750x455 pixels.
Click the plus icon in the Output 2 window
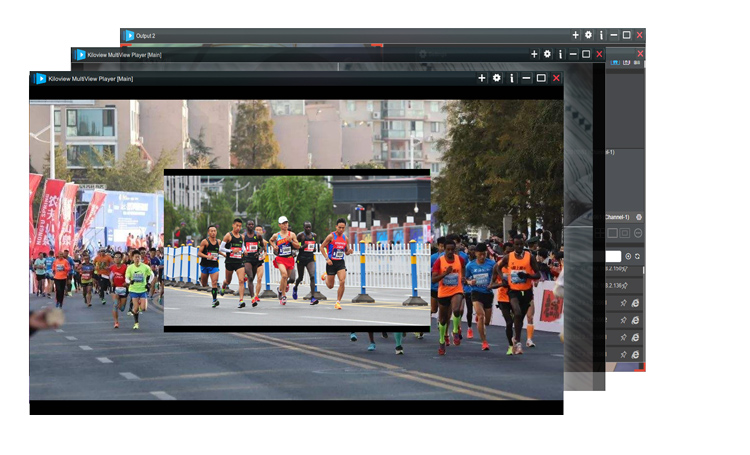click(575, 35)
